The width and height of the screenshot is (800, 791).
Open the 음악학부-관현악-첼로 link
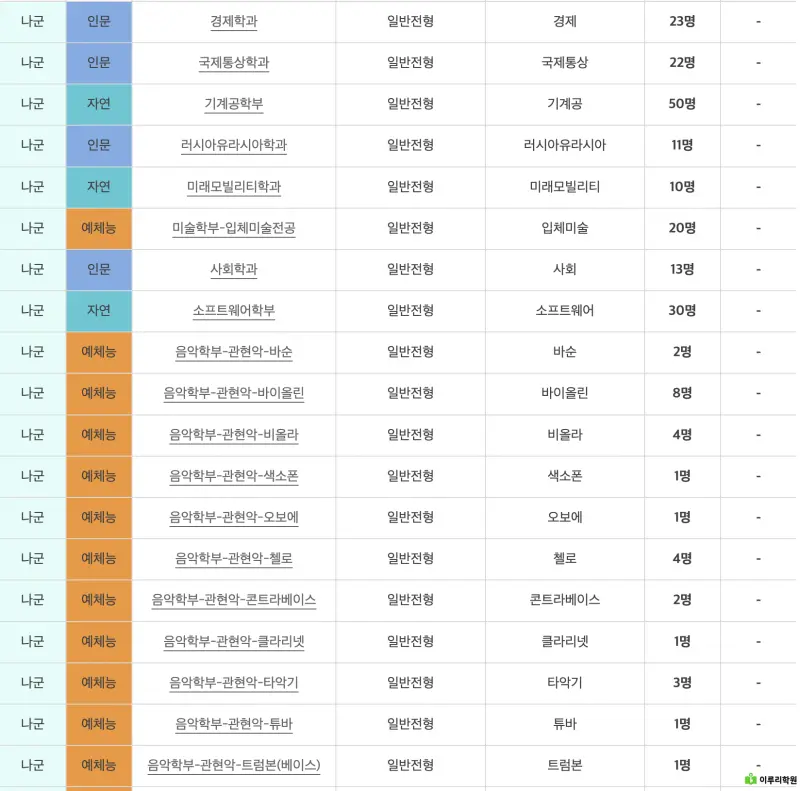(234, 559)
